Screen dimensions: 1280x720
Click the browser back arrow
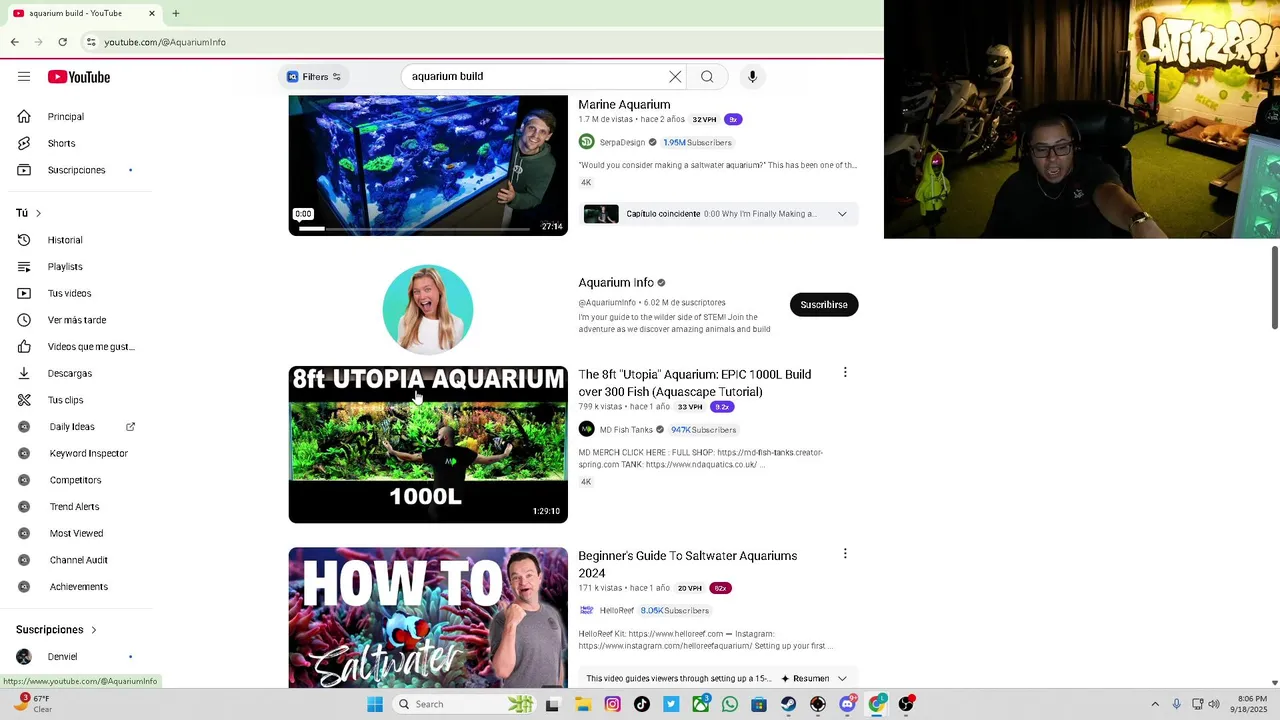pyautogui.click(x=14, y=42)
